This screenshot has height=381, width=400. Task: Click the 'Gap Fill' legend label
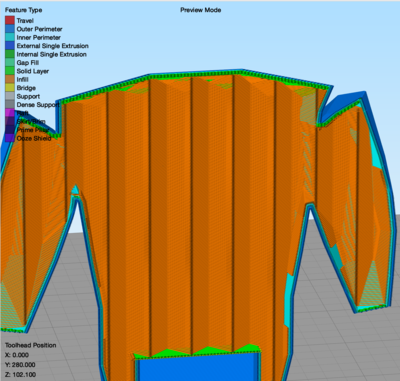[x=28, y=63]
